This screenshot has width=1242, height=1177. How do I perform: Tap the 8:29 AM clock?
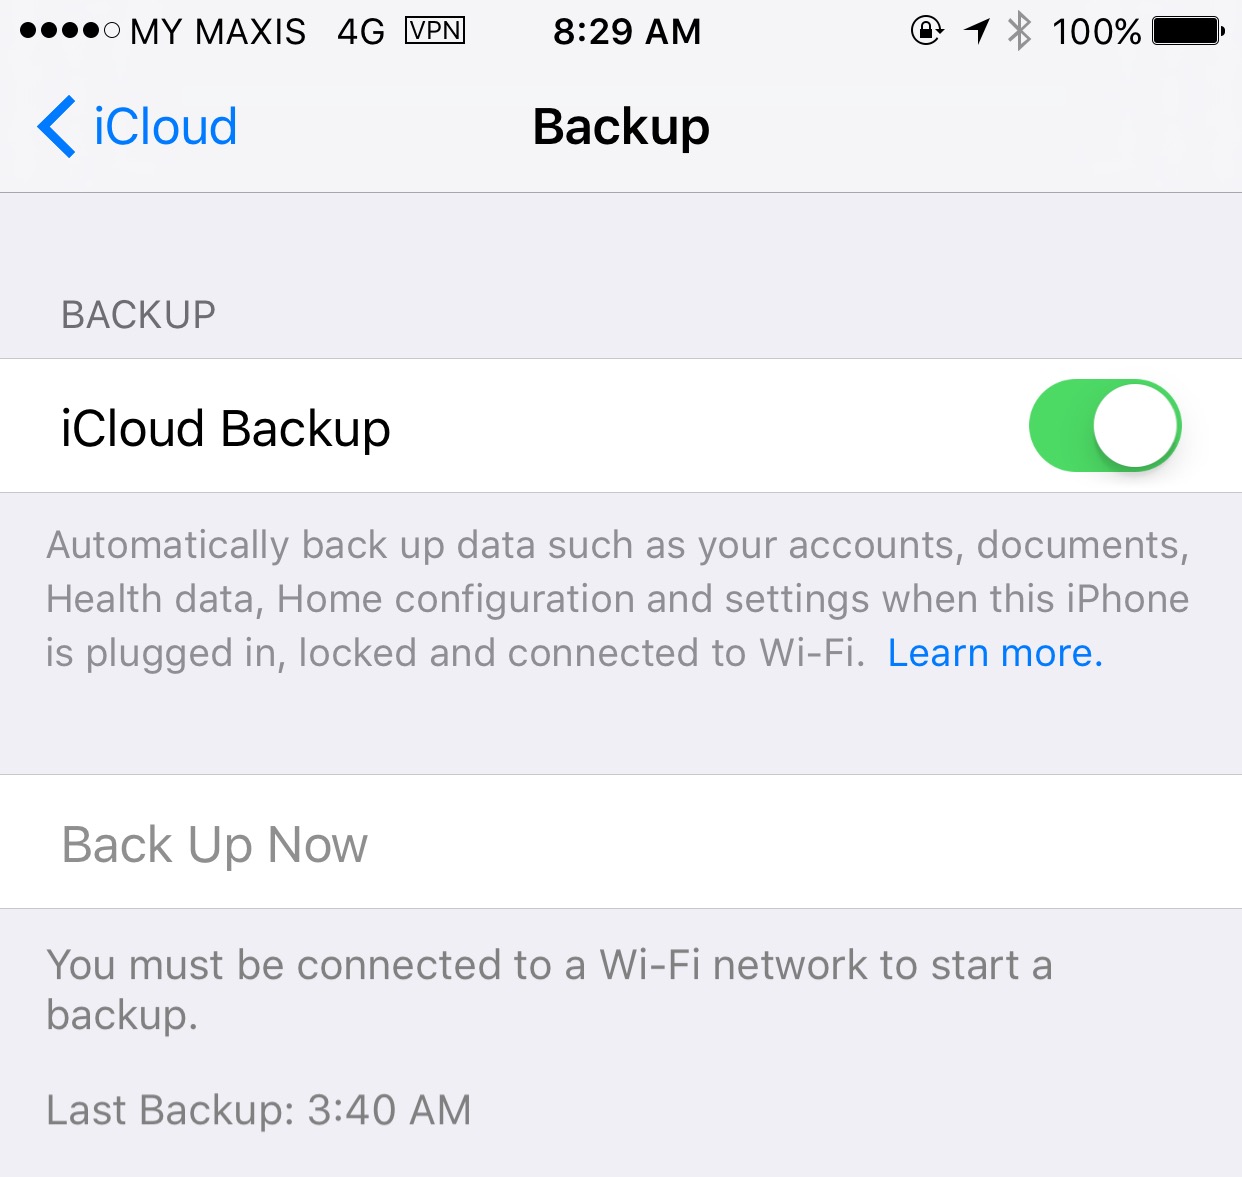tap(627, 32)
